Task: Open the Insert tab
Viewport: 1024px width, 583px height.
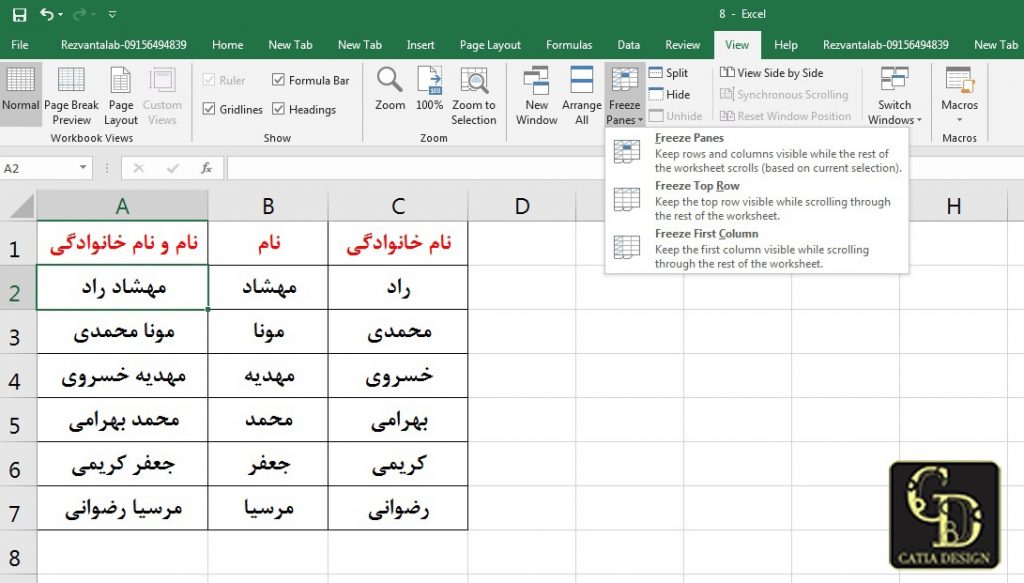Action: click(x=420, y=45)
